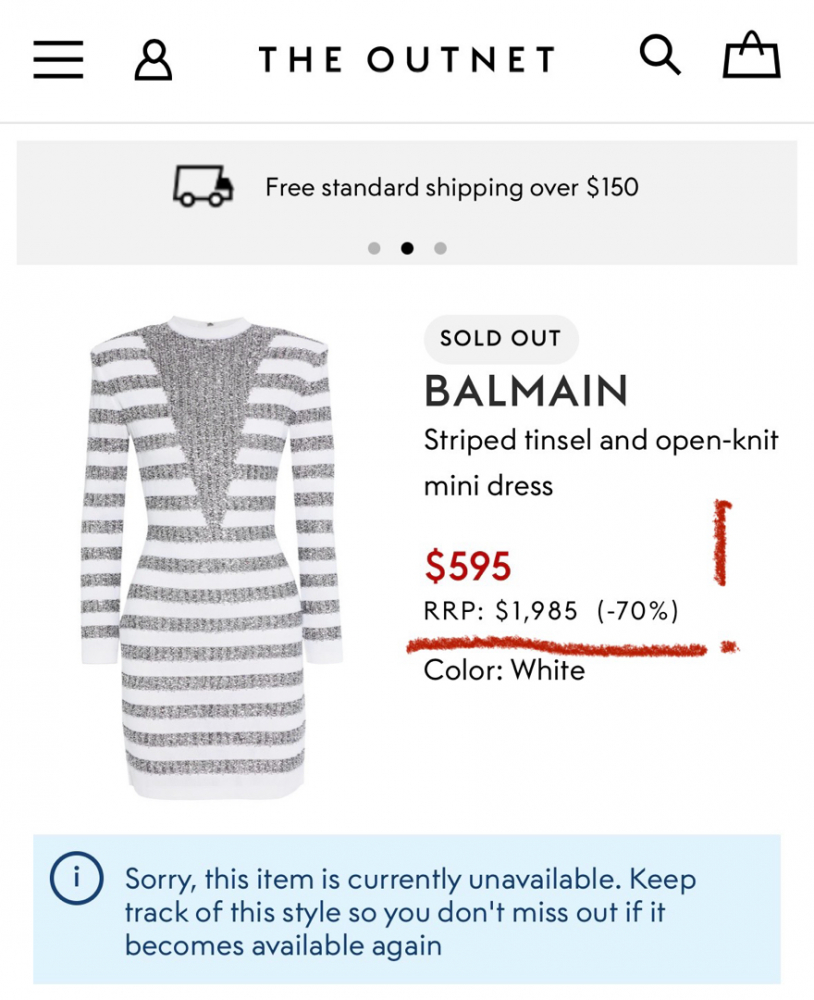Screen dimensions: 814x1000
Task: Open the account profile icon
Action: pyautogui.click(x=153, y=59)
